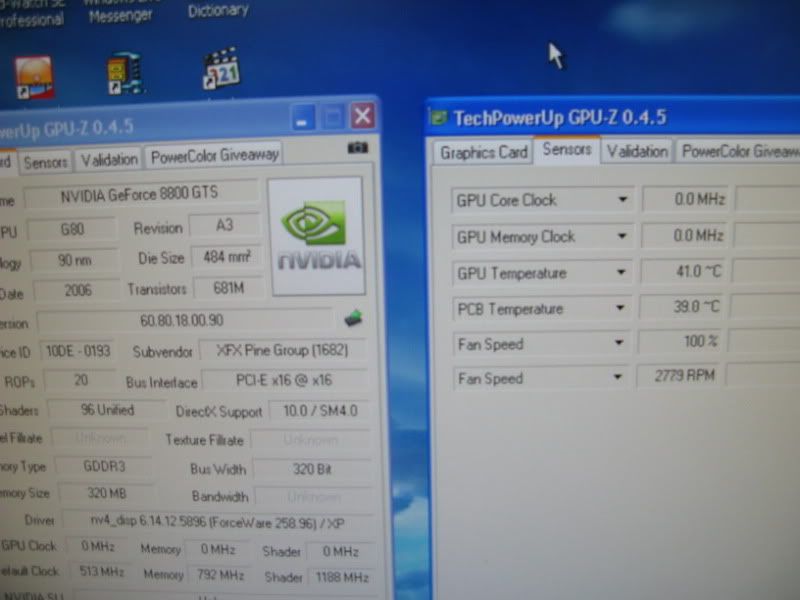
Task: Click GPU-Z app icon in right window title bar
Action: (438, 118)
